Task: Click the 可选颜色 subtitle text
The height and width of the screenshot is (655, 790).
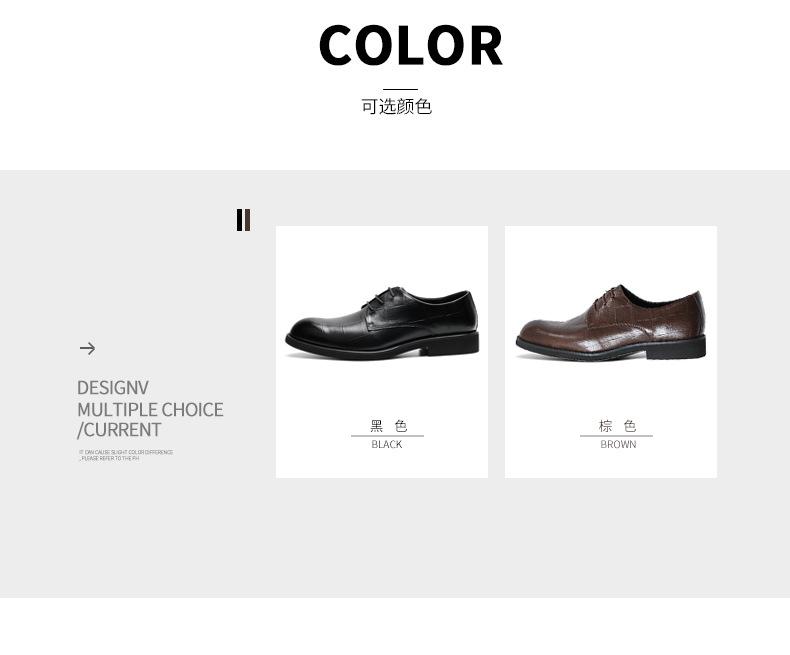Action: (x=397, y=106)
